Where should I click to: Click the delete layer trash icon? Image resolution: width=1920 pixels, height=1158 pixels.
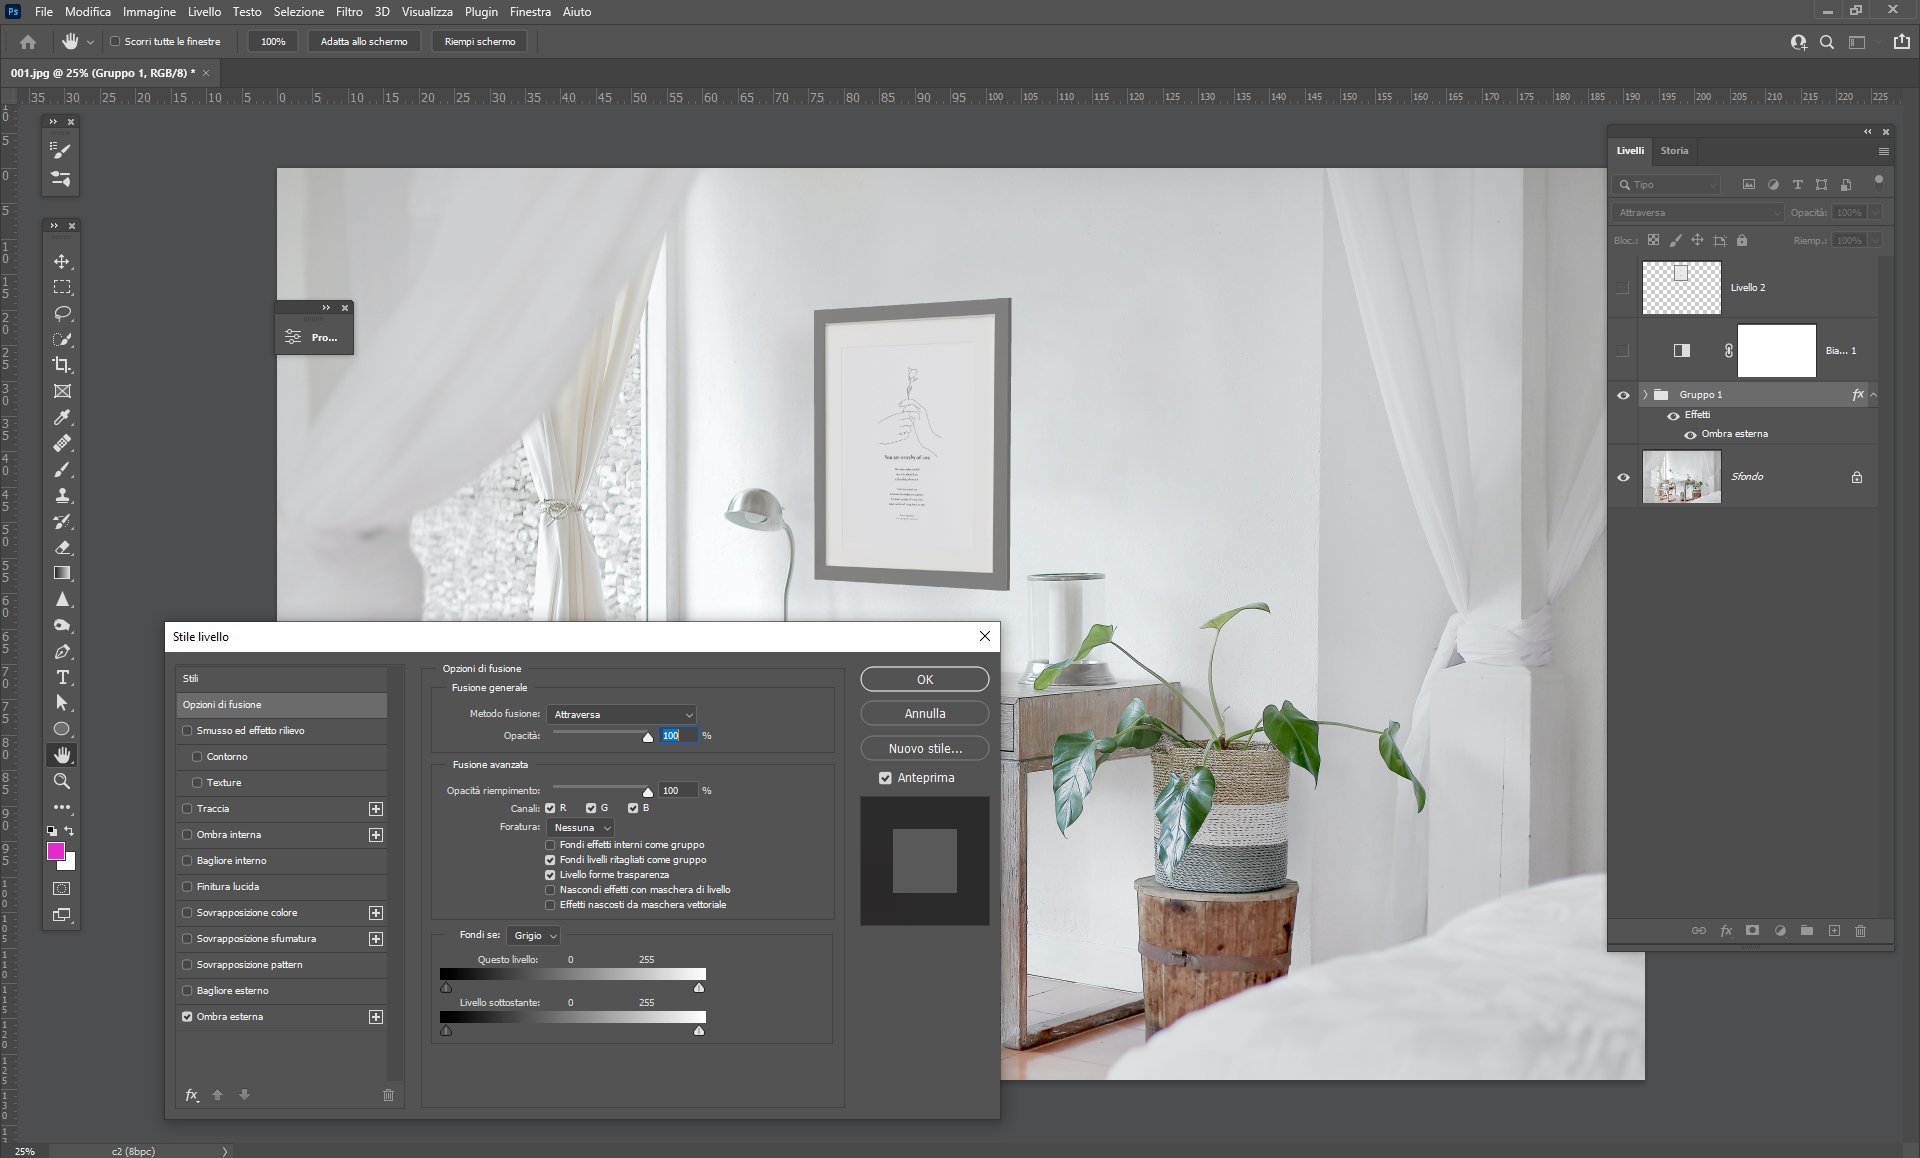click(x=1860, y=930)
